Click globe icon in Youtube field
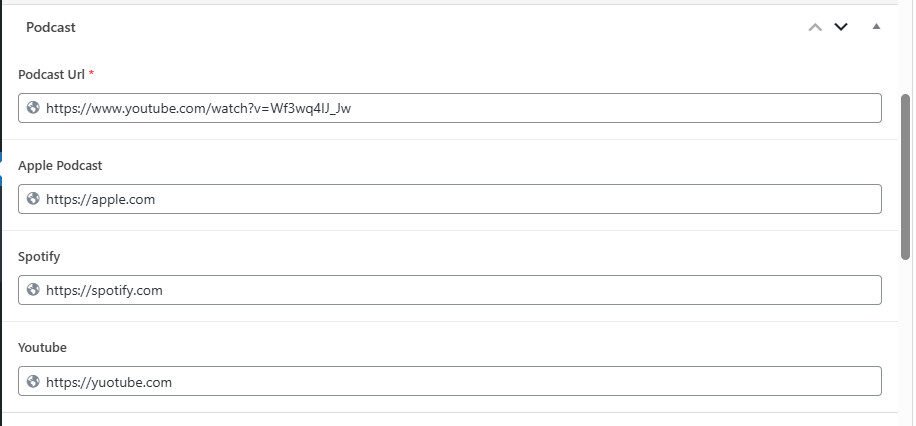The height and width of the screenshot is (426, 916). pos(33,382)
